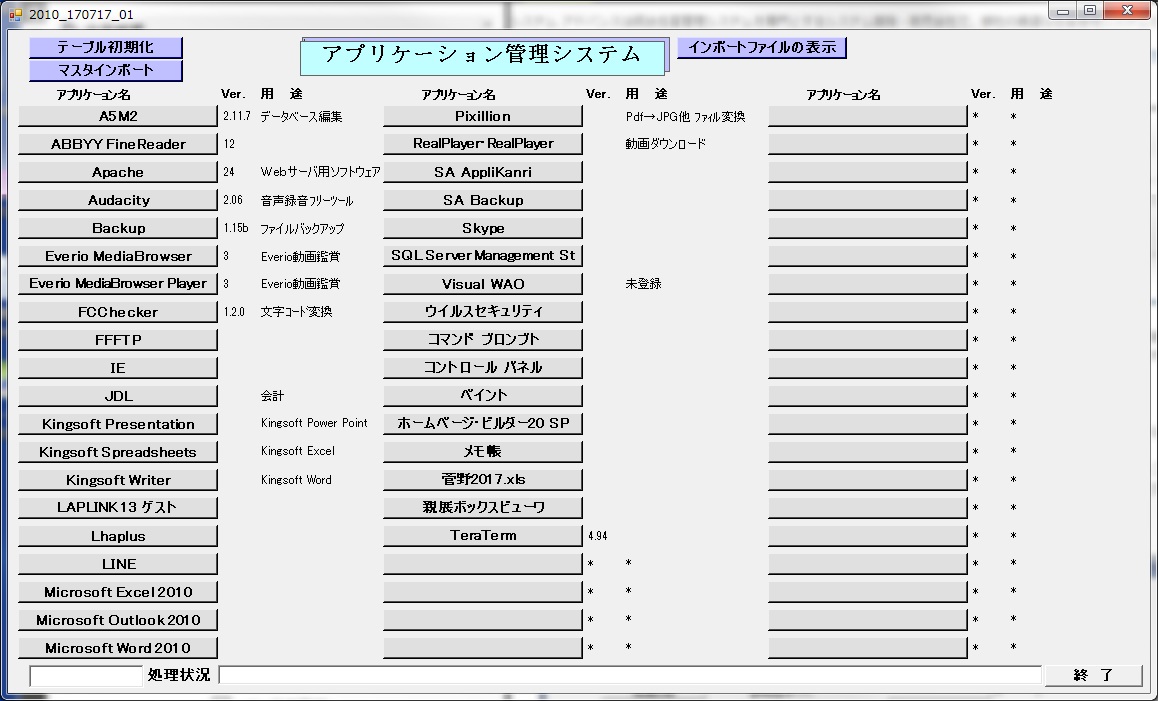Click the 音声録音フリーツール description

306,200
